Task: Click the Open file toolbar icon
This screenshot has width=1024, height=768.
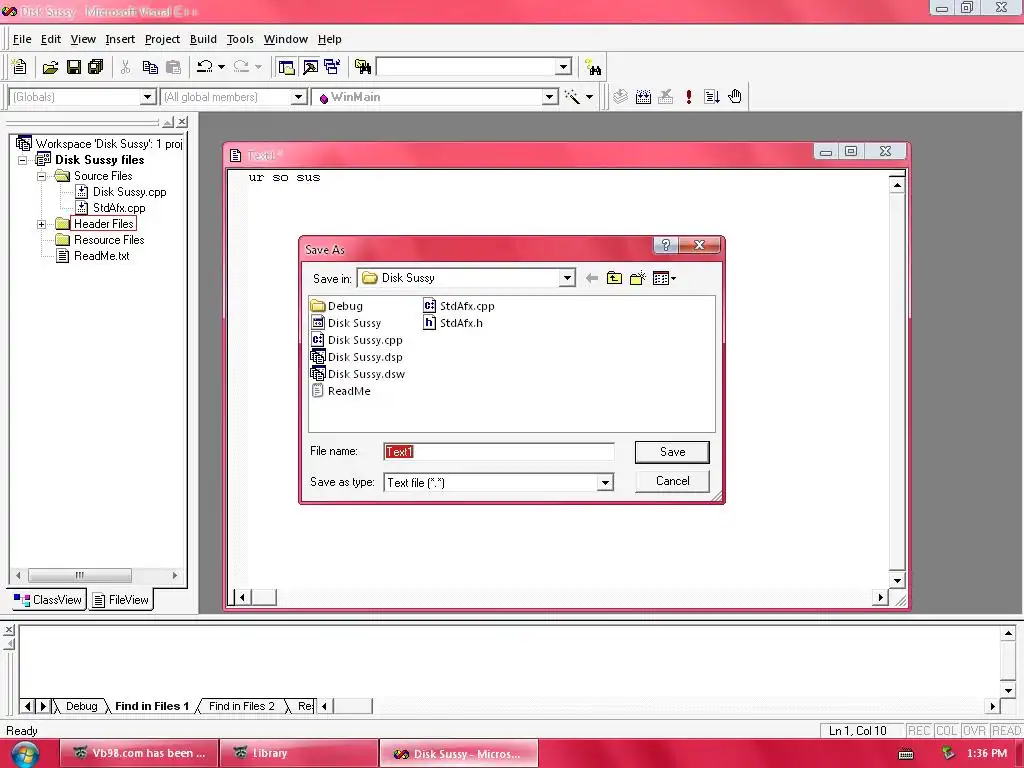Action: tap(50, 67)
